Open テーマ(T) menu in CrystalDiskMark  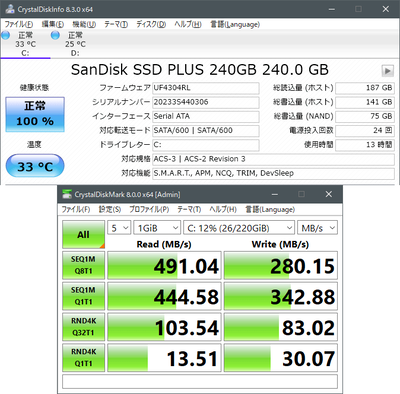[x=189, y=209]
